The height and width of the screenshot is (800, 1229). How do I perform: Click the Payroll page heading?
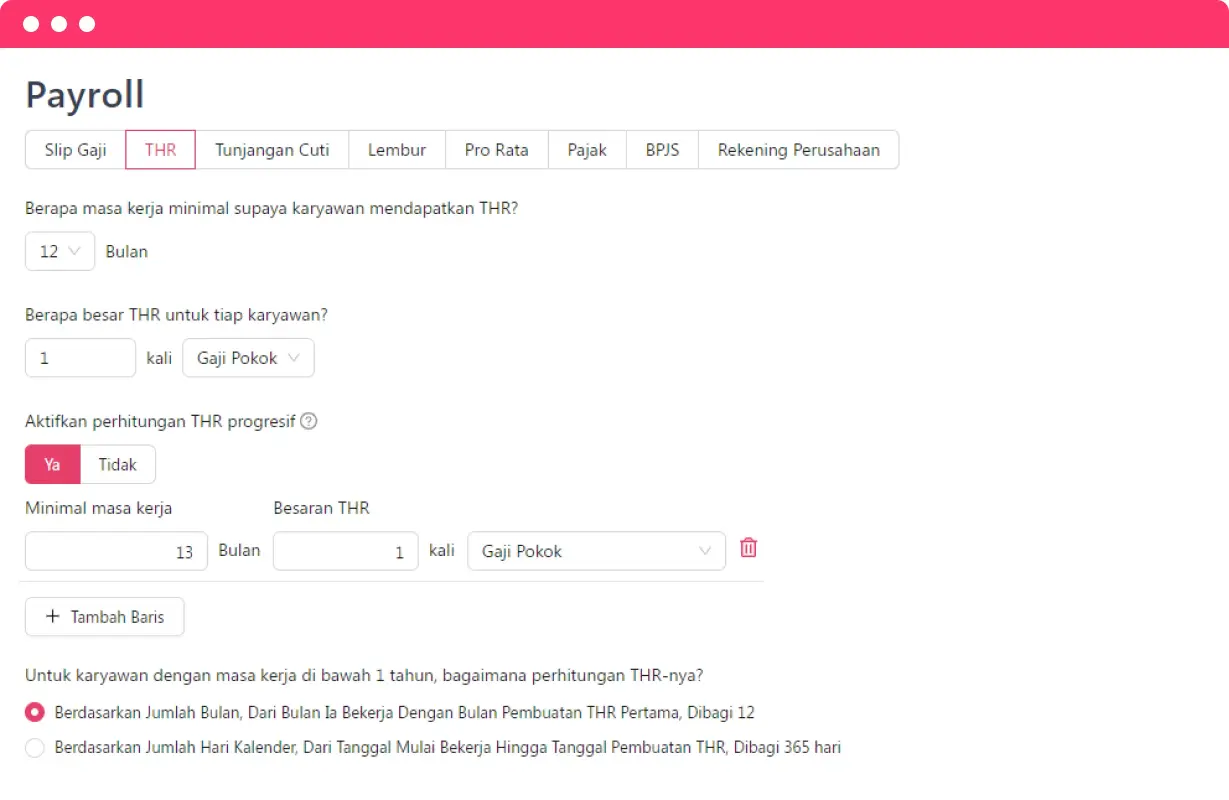[85, 95]
